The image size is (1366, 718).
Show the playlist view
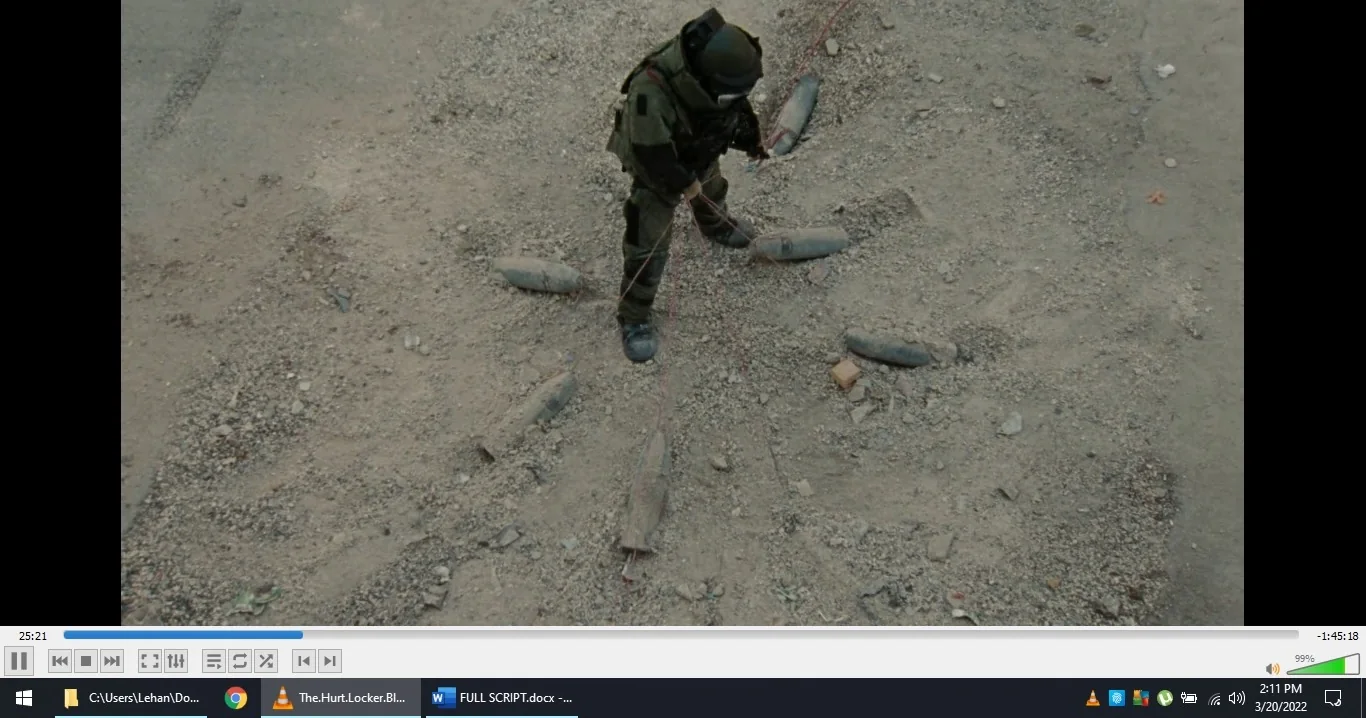213,661
